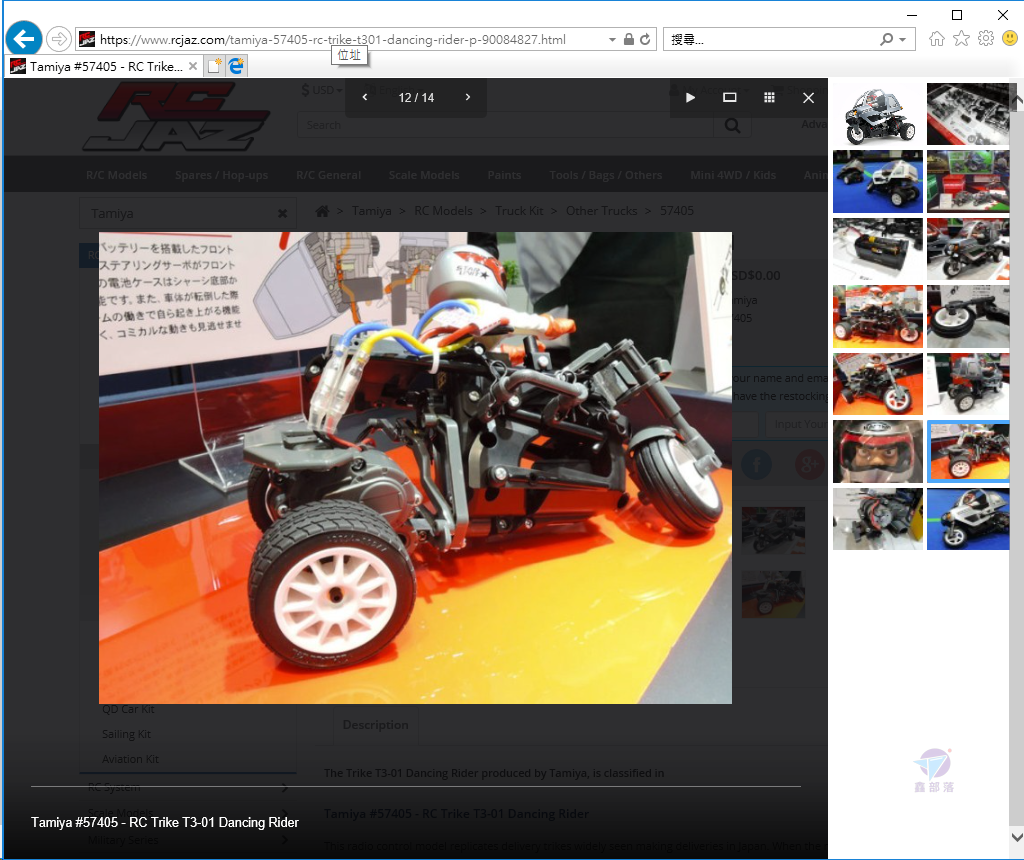Click the main enlarged trike photo
The image size is (1024, 860).
[x=415, y=468]
